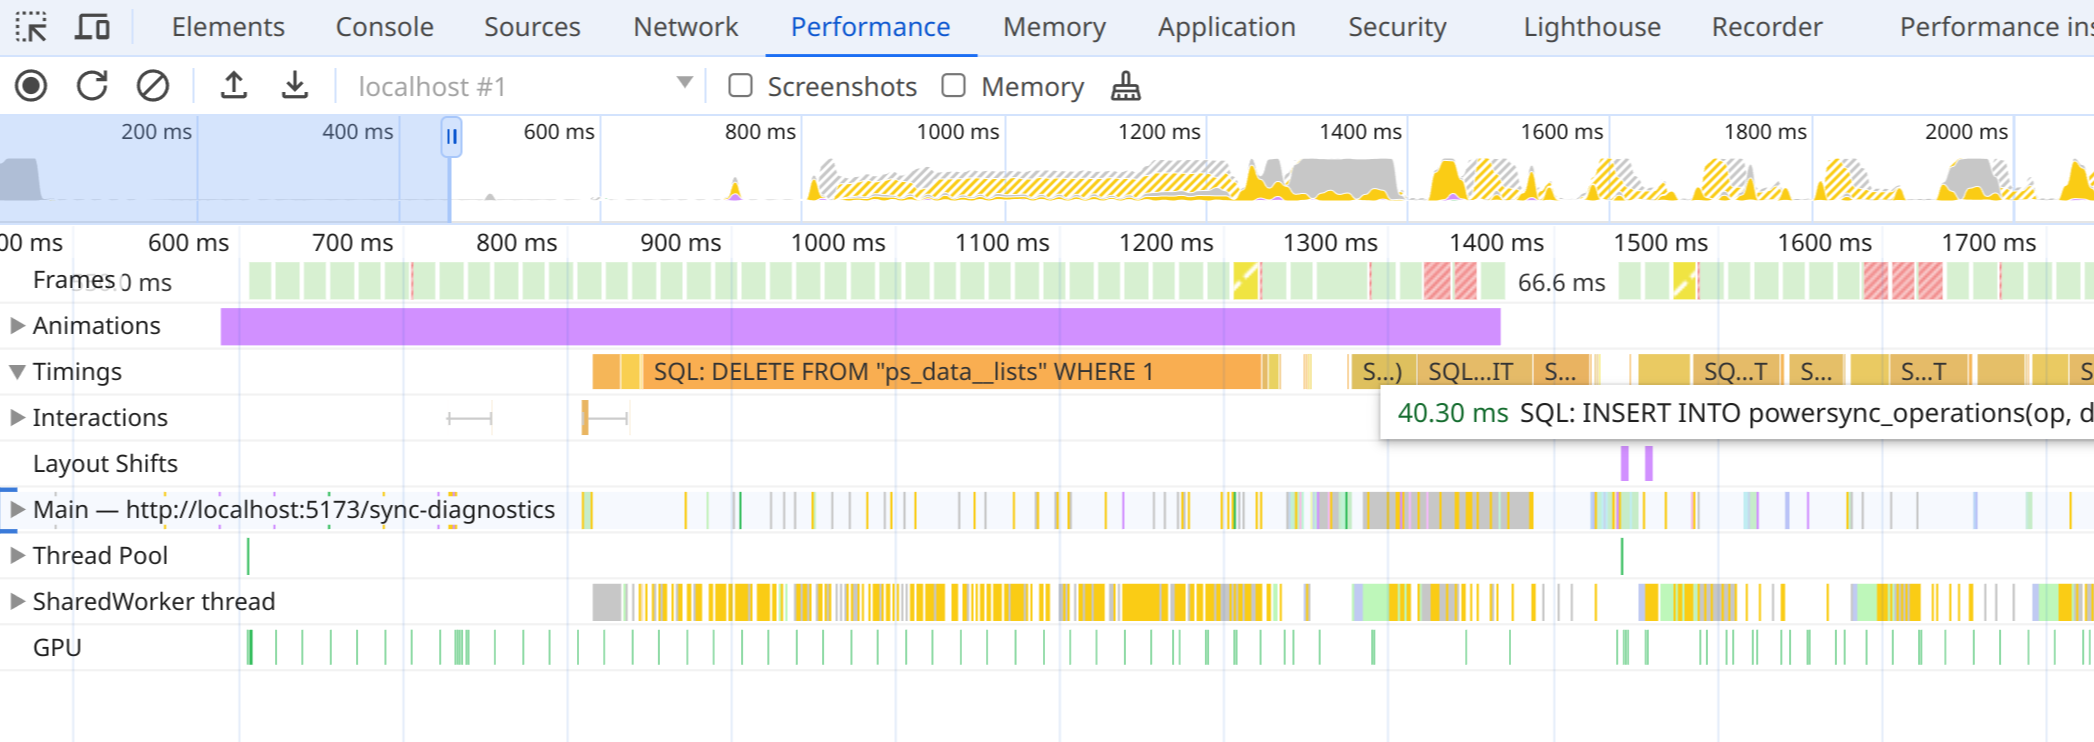Go to the Network tab
The width and height of the screenshot is (2094, 742).
(686, 27)
